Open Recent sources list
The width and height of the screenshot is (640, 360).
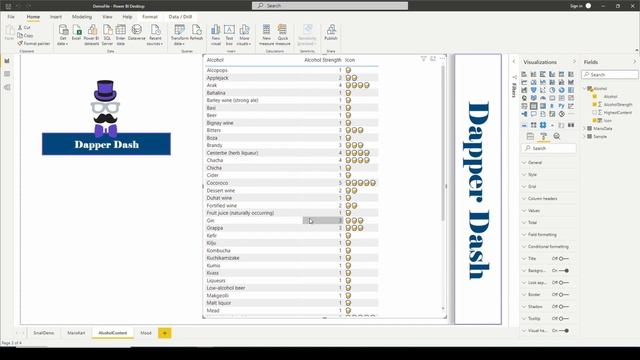click(155, 35)
